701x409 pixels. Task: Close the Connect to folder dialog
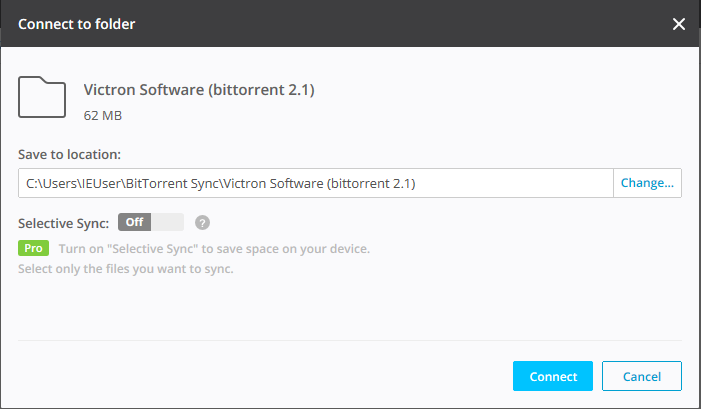pos(679,24)
